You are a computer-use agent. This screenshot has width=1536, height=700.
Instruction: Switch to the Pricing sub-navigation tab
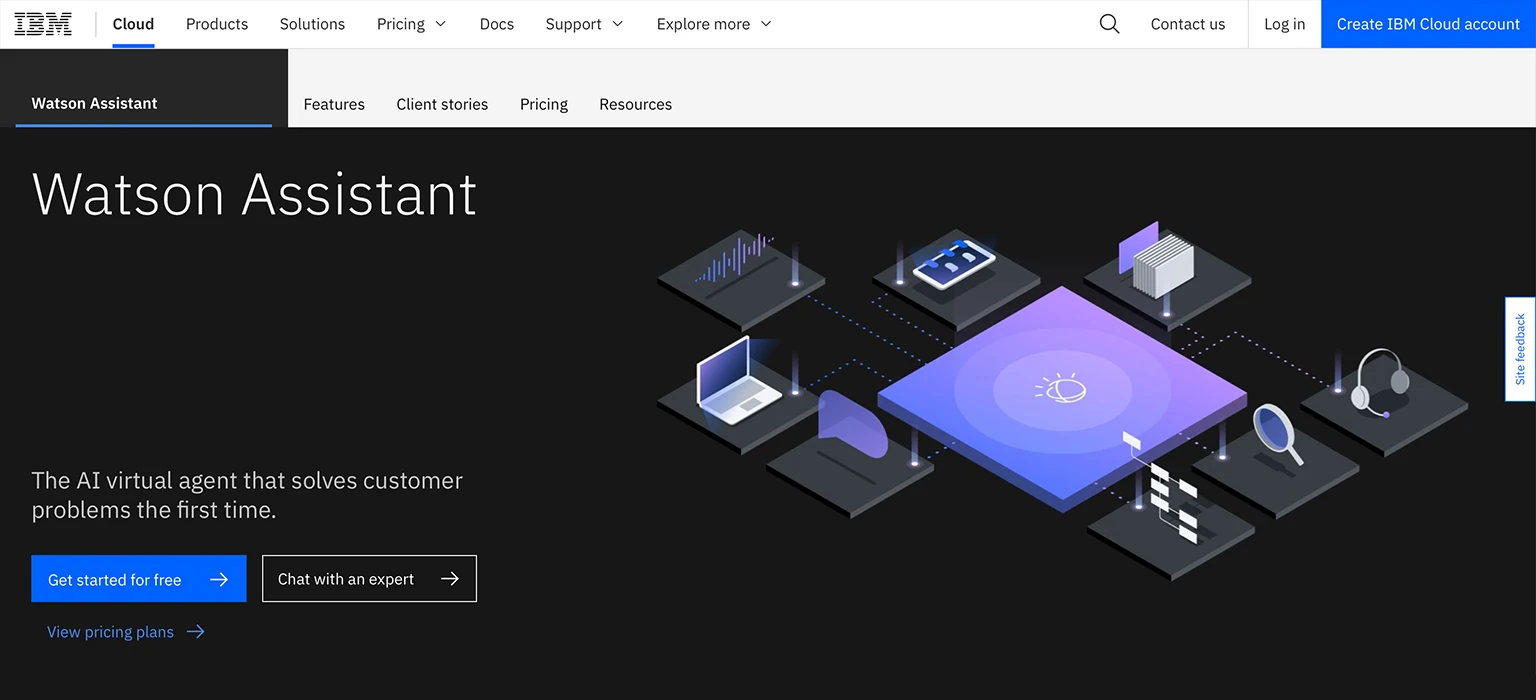coord(544,104)
